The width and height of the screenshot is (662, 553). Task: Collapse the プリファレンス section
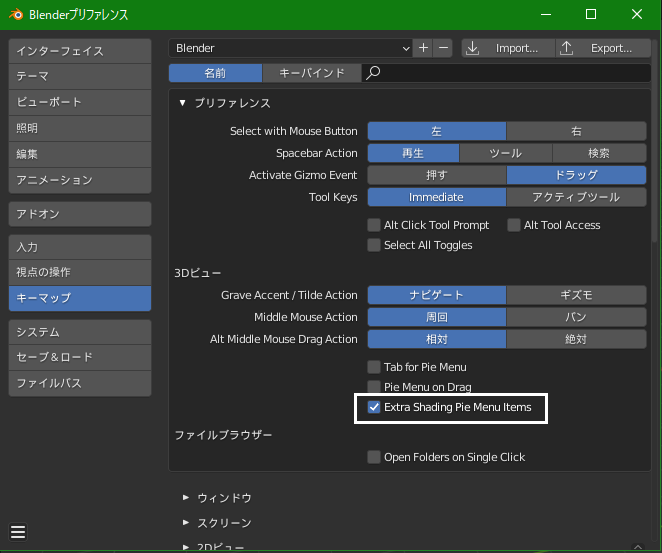[x=182, y=103]
